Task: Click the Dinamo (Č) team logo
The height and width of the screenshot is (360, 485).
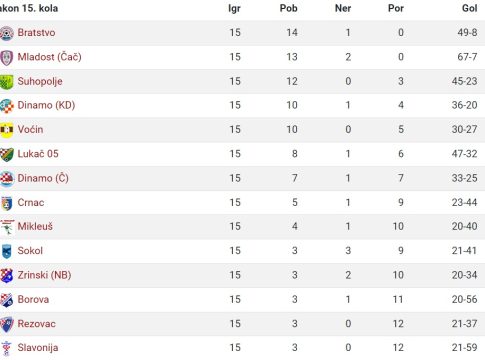Action: click(6, 179)
